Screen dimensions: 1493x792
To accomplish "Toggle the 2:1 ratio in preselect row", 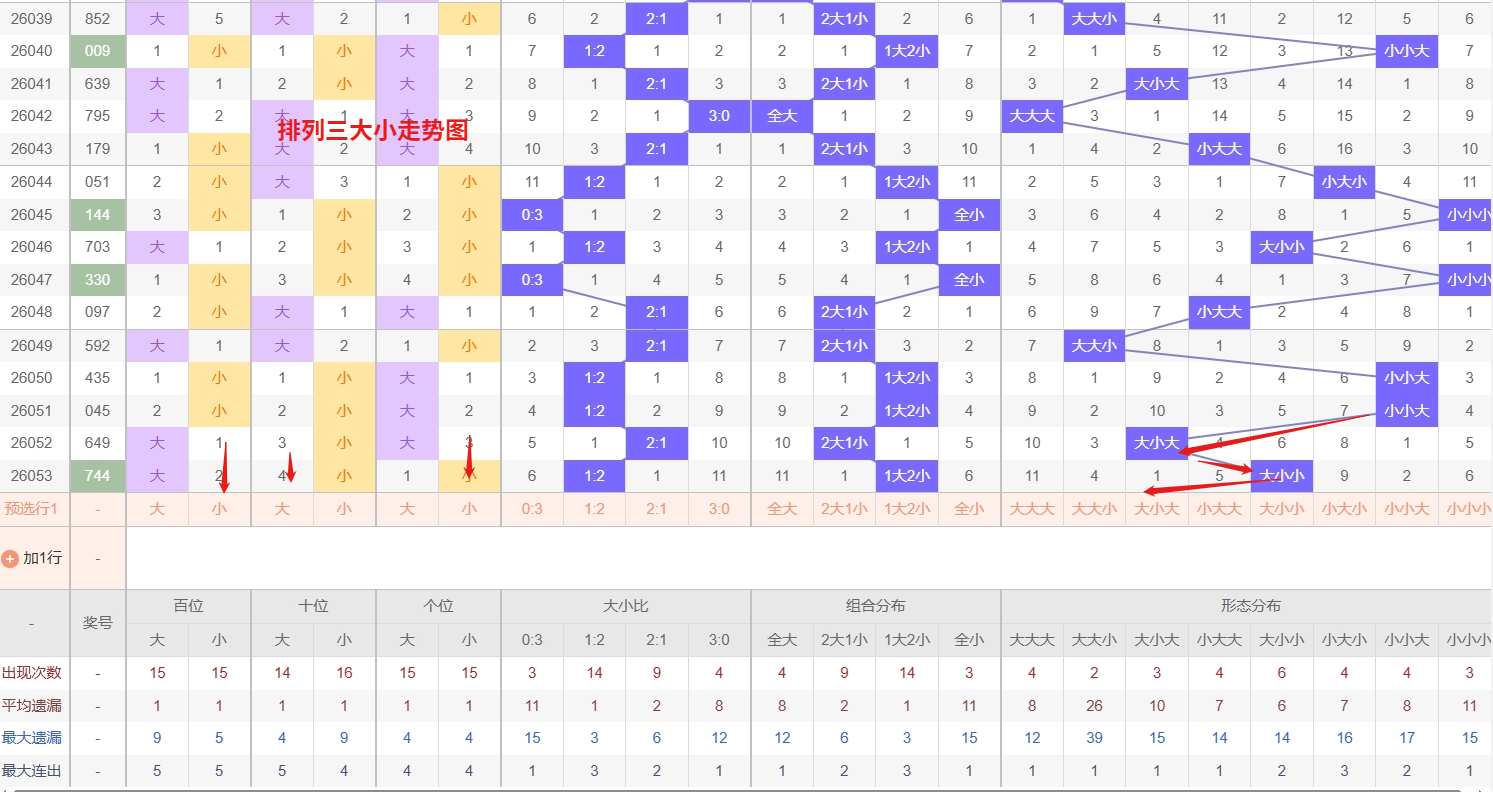I will pyautogui.click(x=656, y=508).
